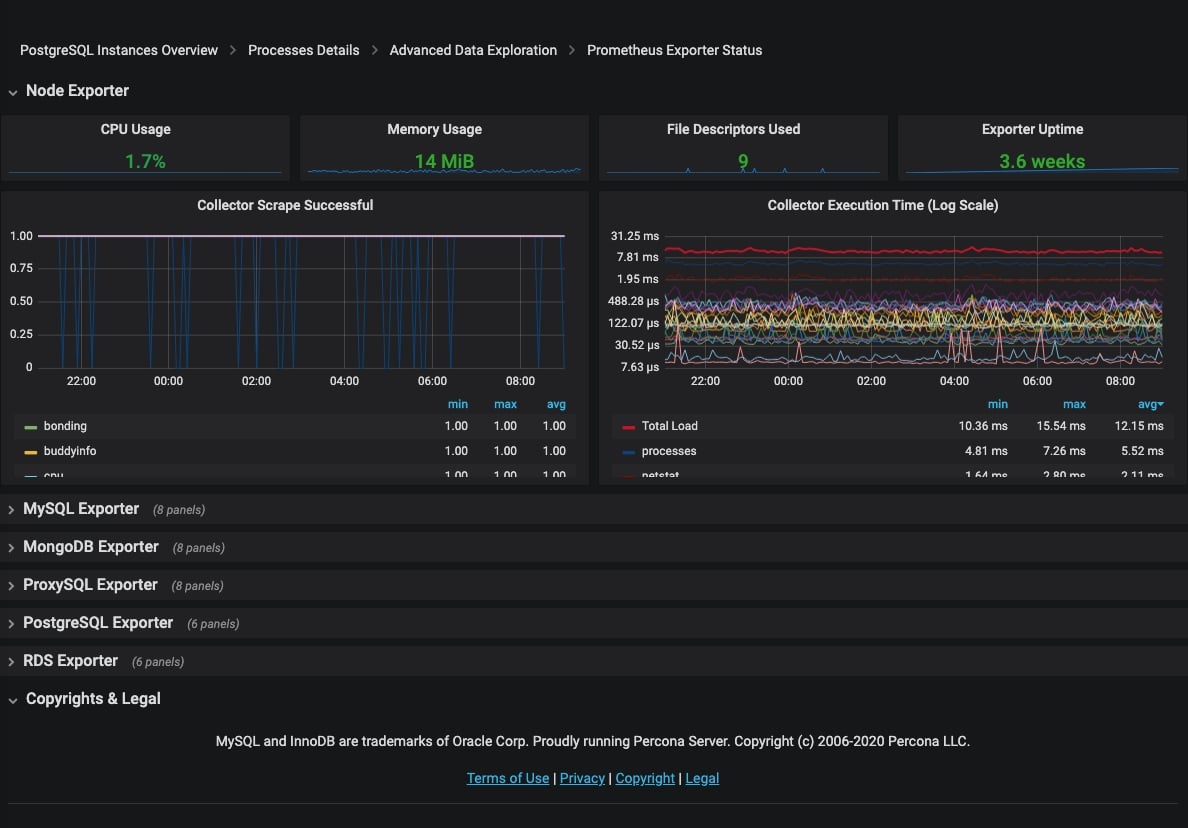
Task: Open the Privacy link
Action: point(582,778)
